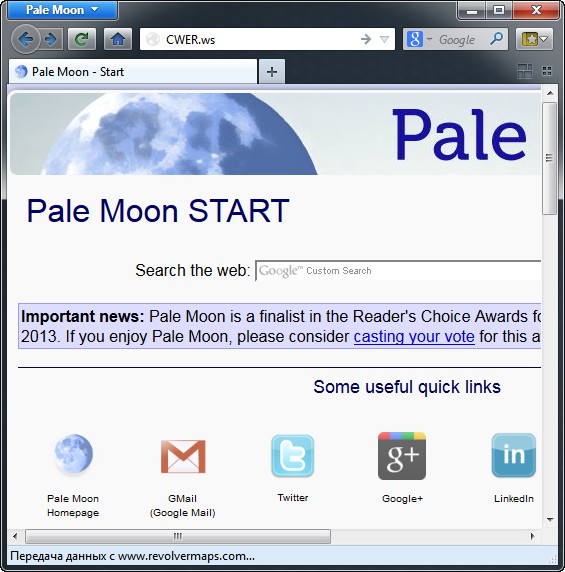Click the 'GMail (Google Mail)' text label
The width and height of the screenshot is (565, 572).
[182, 506]
